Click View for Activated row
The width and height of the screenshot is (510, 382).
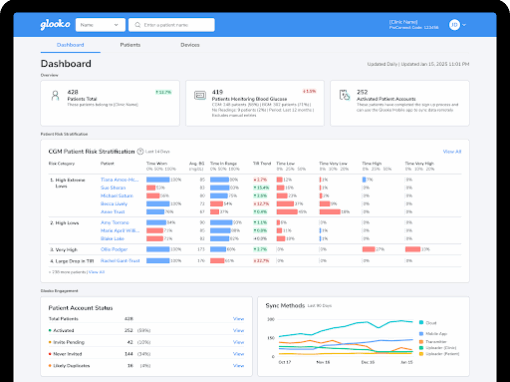coord(238,330)
